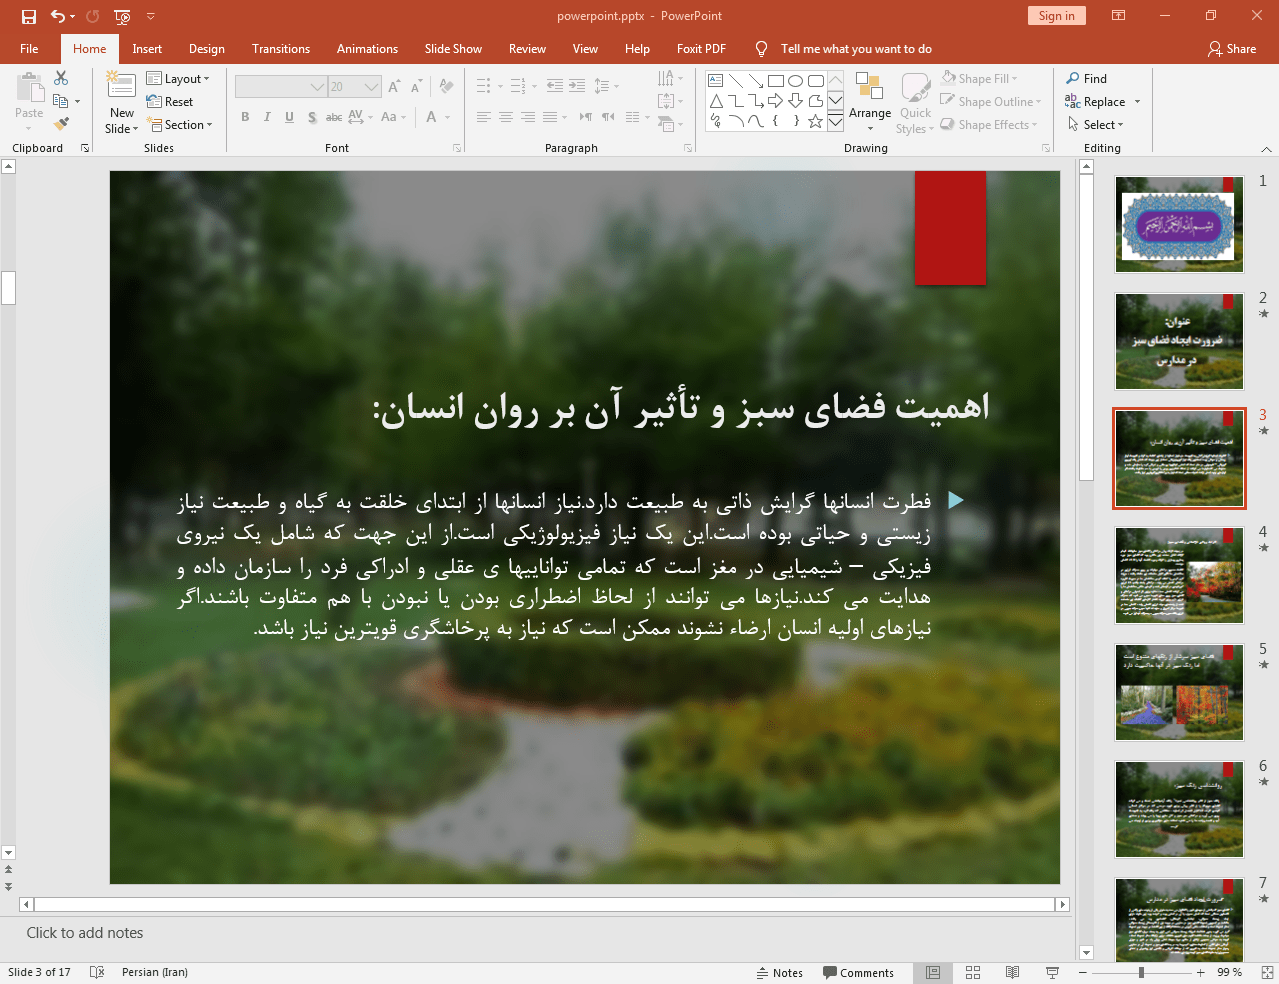
Task: Click zoom out minus button
Action: click(1082, 972)
